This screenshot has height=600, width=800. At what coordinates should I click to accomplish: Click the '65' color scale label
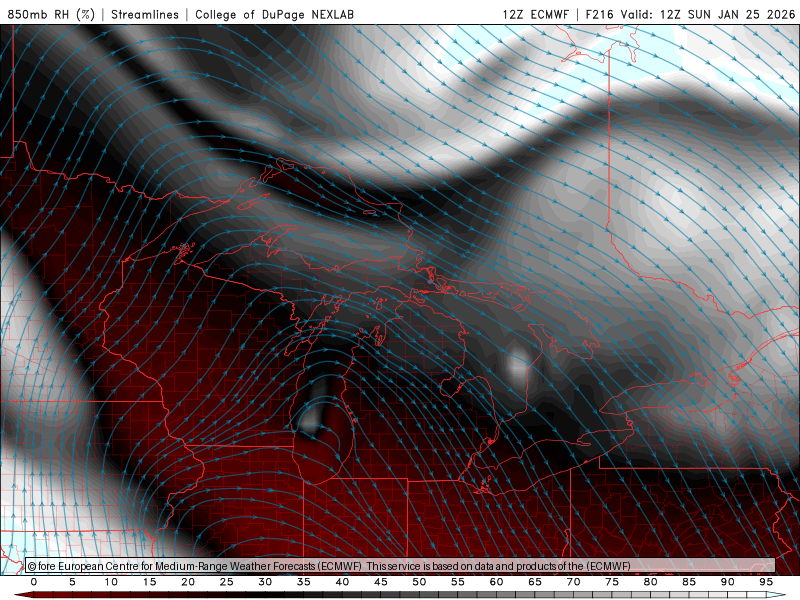(535, 582)
